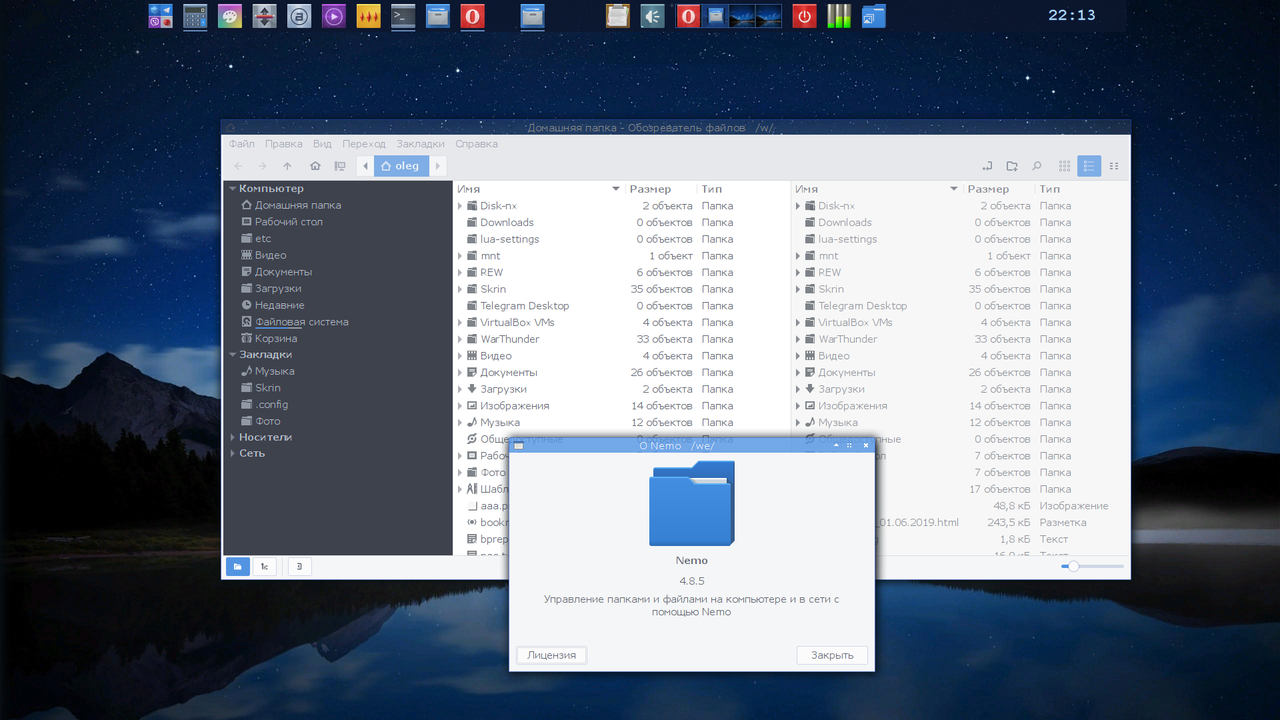Open the Правка menu

click(x=284, y=144)
